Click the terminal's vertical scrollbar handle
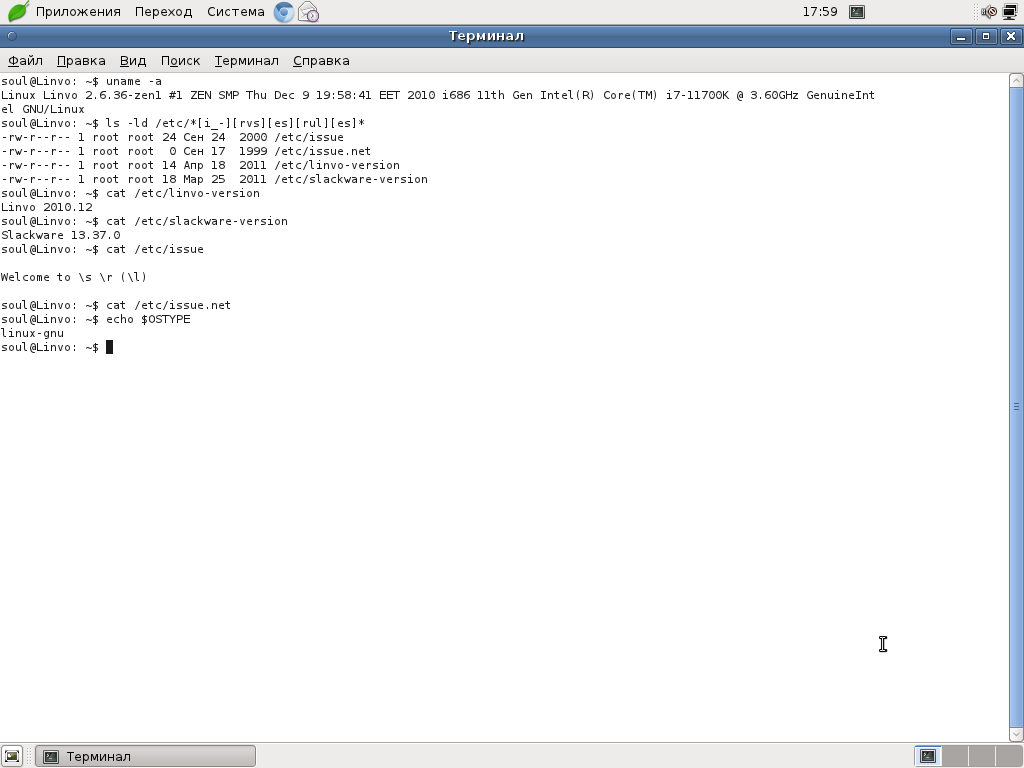Viewport: 1024px width, 768px height. (x=1016, y=407)
